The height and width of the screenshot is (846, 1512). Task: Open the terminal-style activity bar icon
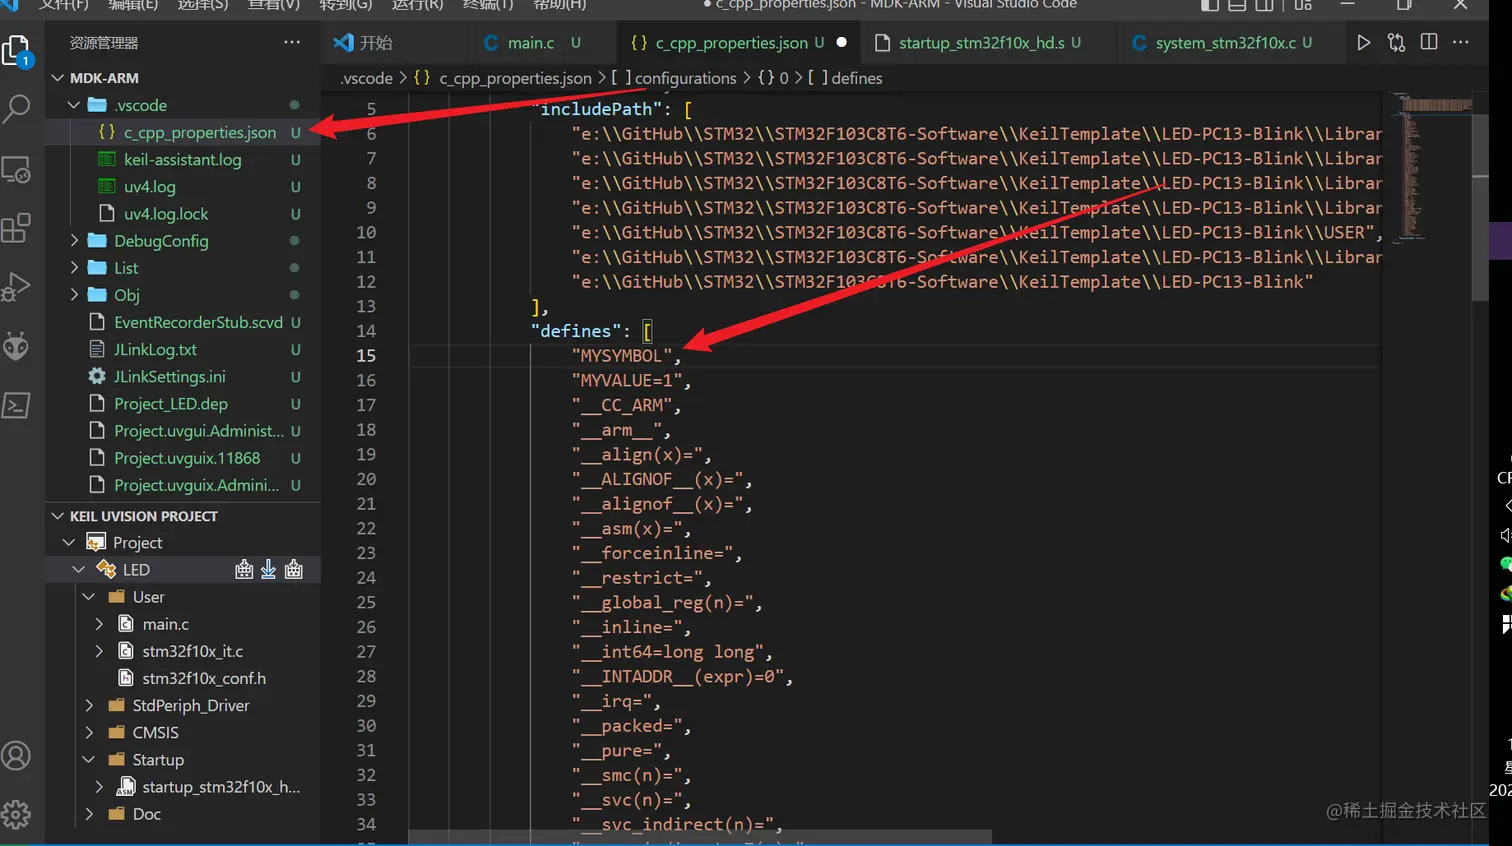click(x=17, y=405)
